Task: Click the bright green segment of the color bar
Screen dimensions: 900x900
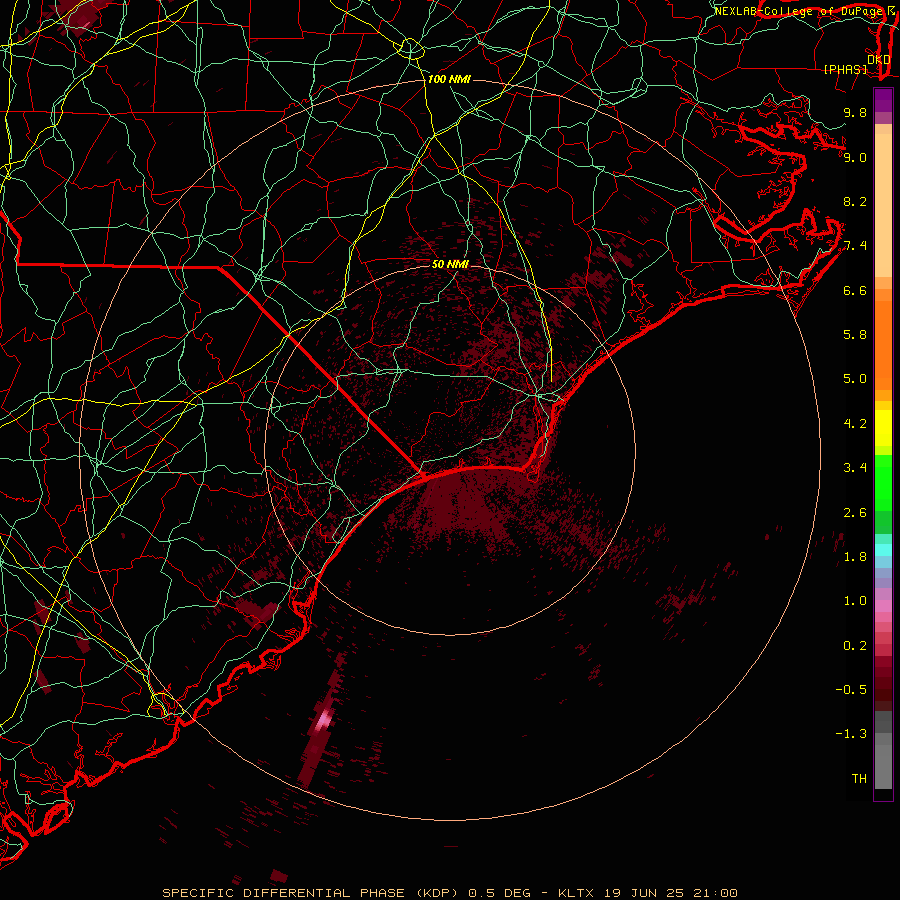Action: coord(883,482)
